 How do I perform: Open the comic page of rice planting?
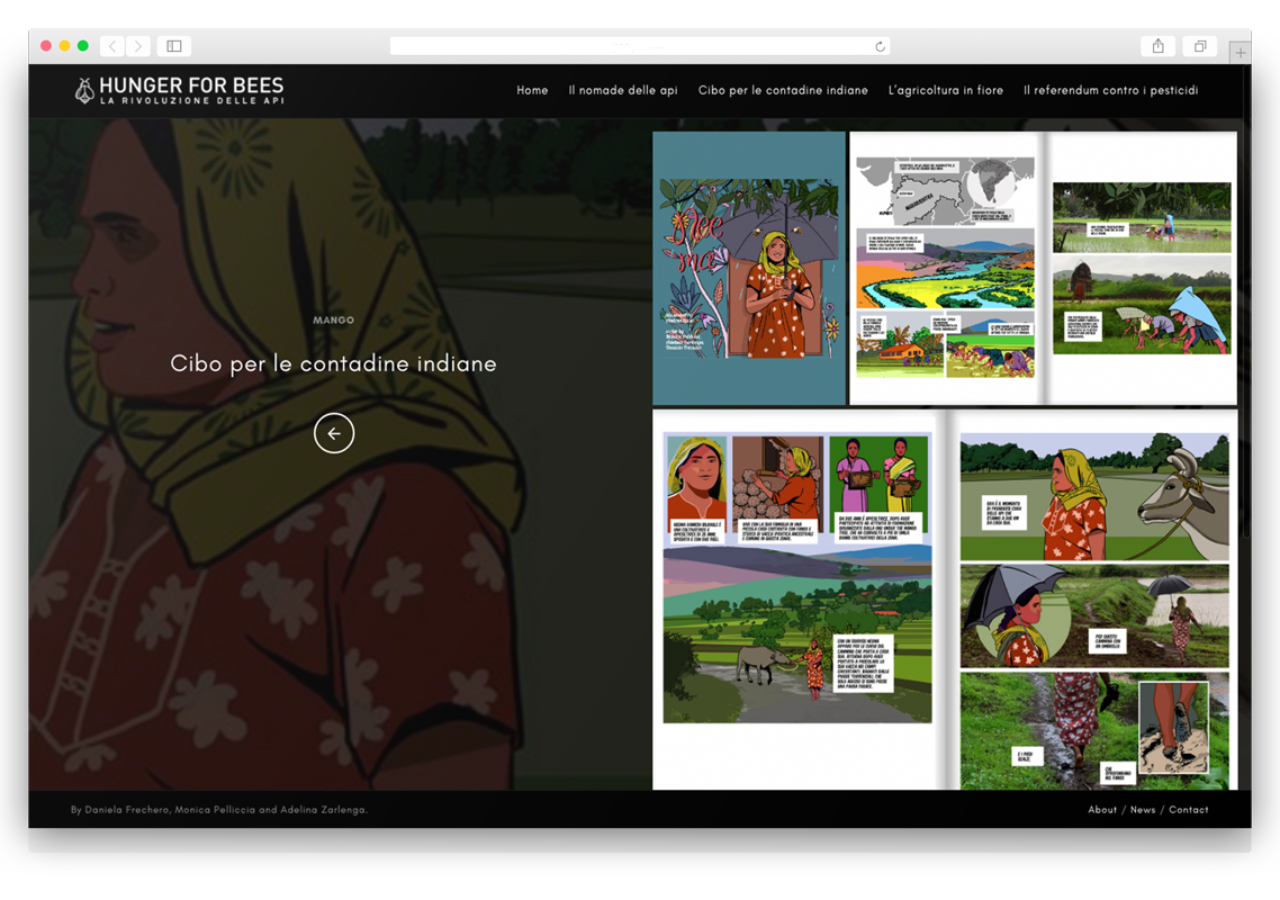coord(1141,268)
